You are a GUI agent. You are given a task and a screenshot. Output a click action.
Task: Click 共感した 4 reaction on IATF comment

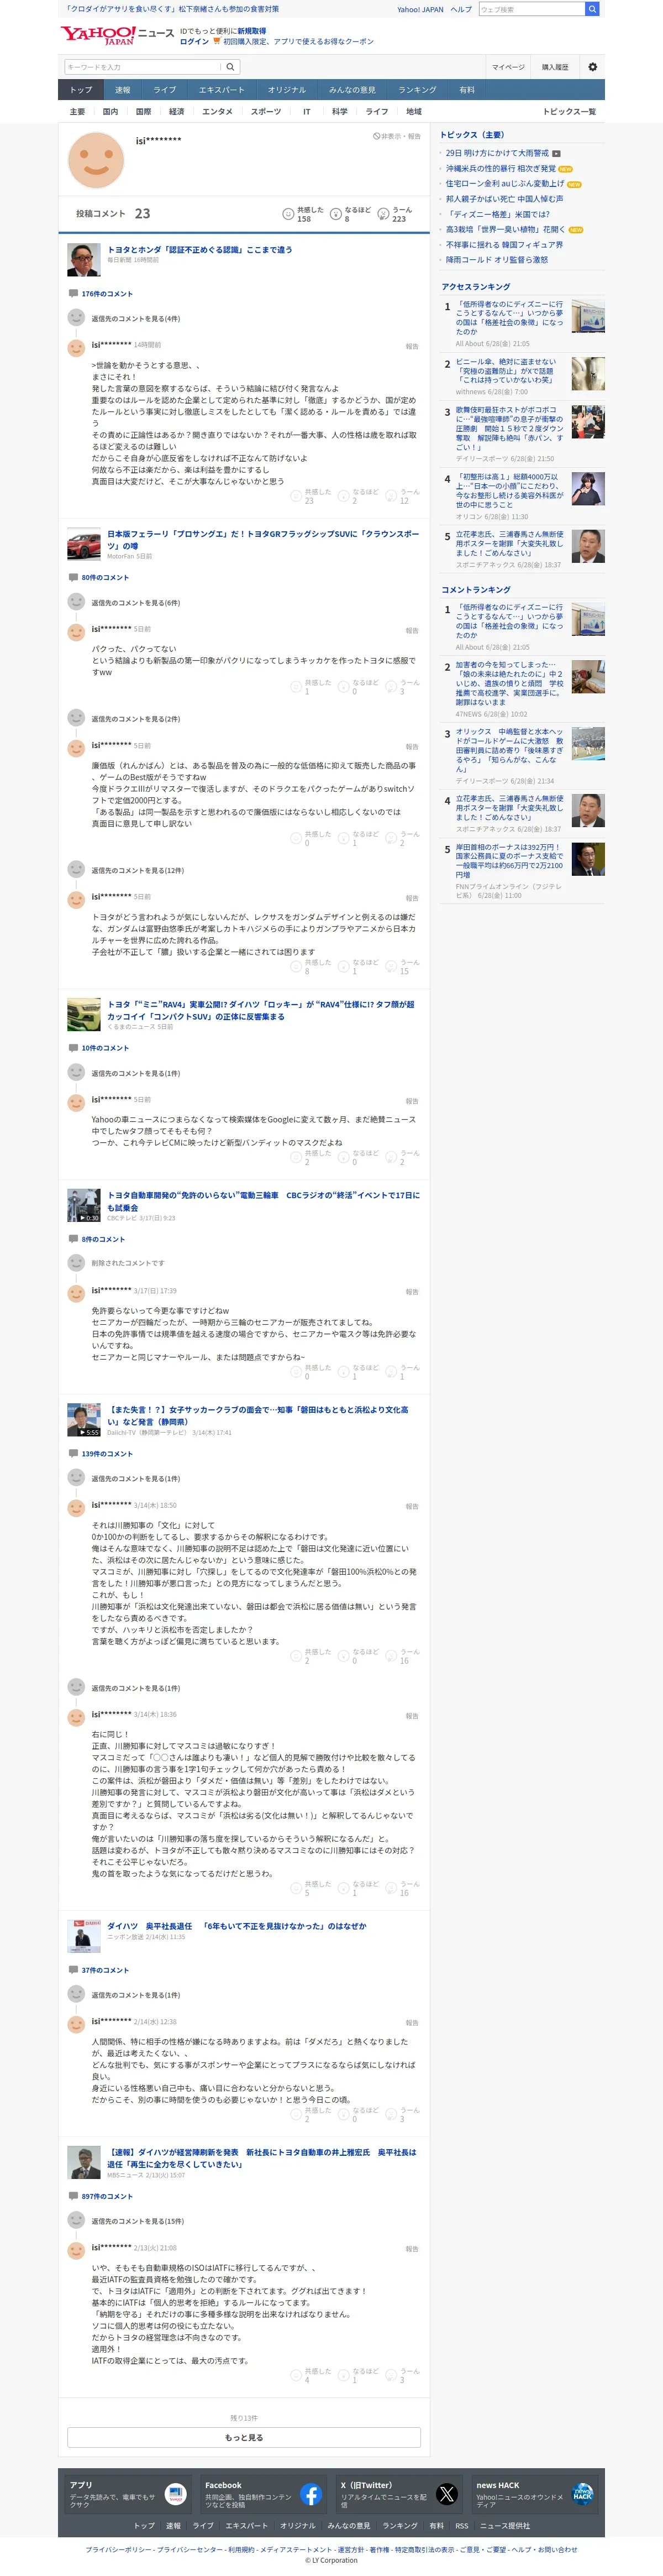tap(310, 2376)
